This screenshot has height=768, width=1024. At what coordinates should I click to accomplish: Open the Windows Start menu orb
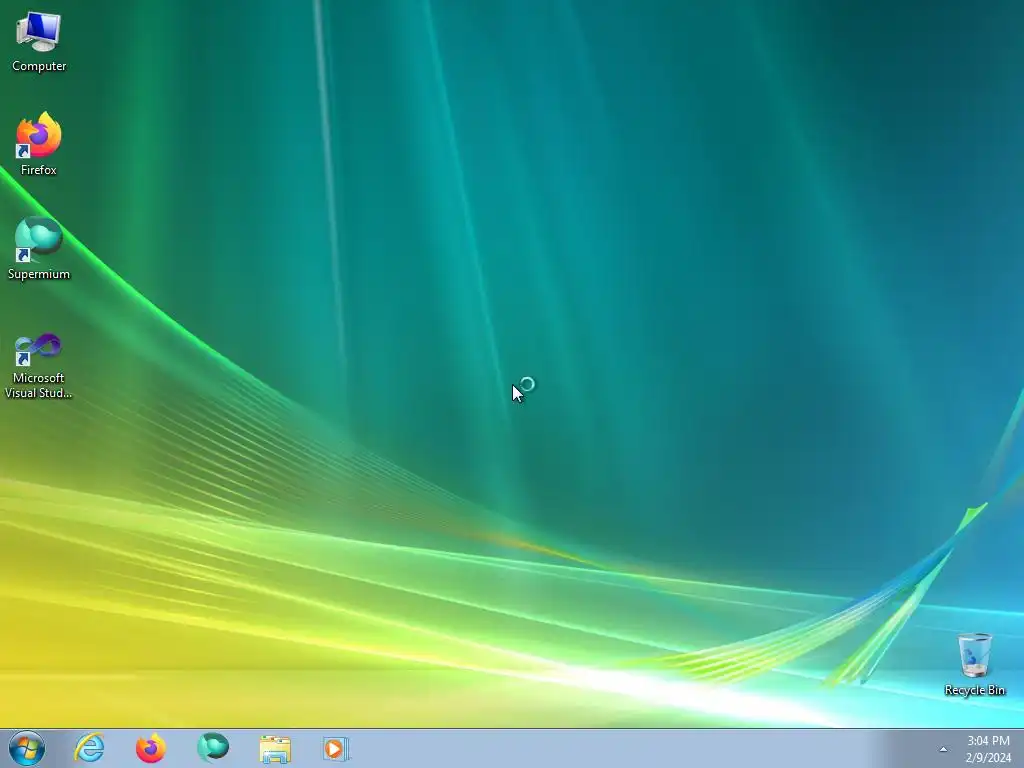pos(27,748)
